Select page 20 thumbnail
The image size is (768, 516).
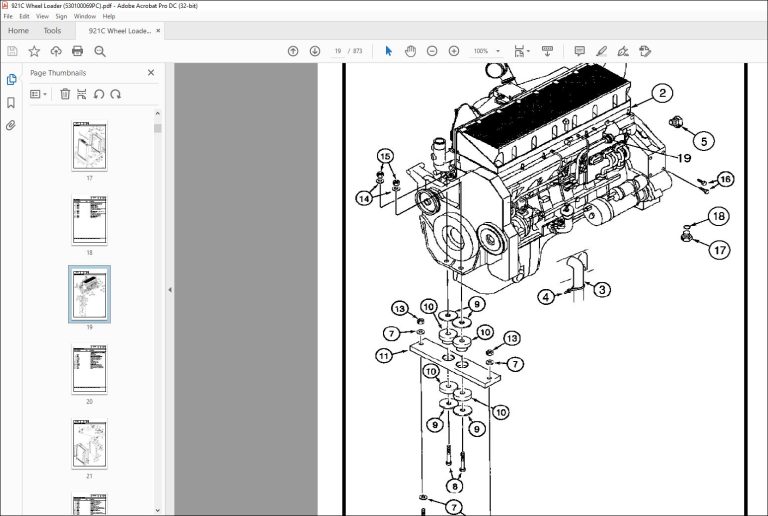point(90,370)
